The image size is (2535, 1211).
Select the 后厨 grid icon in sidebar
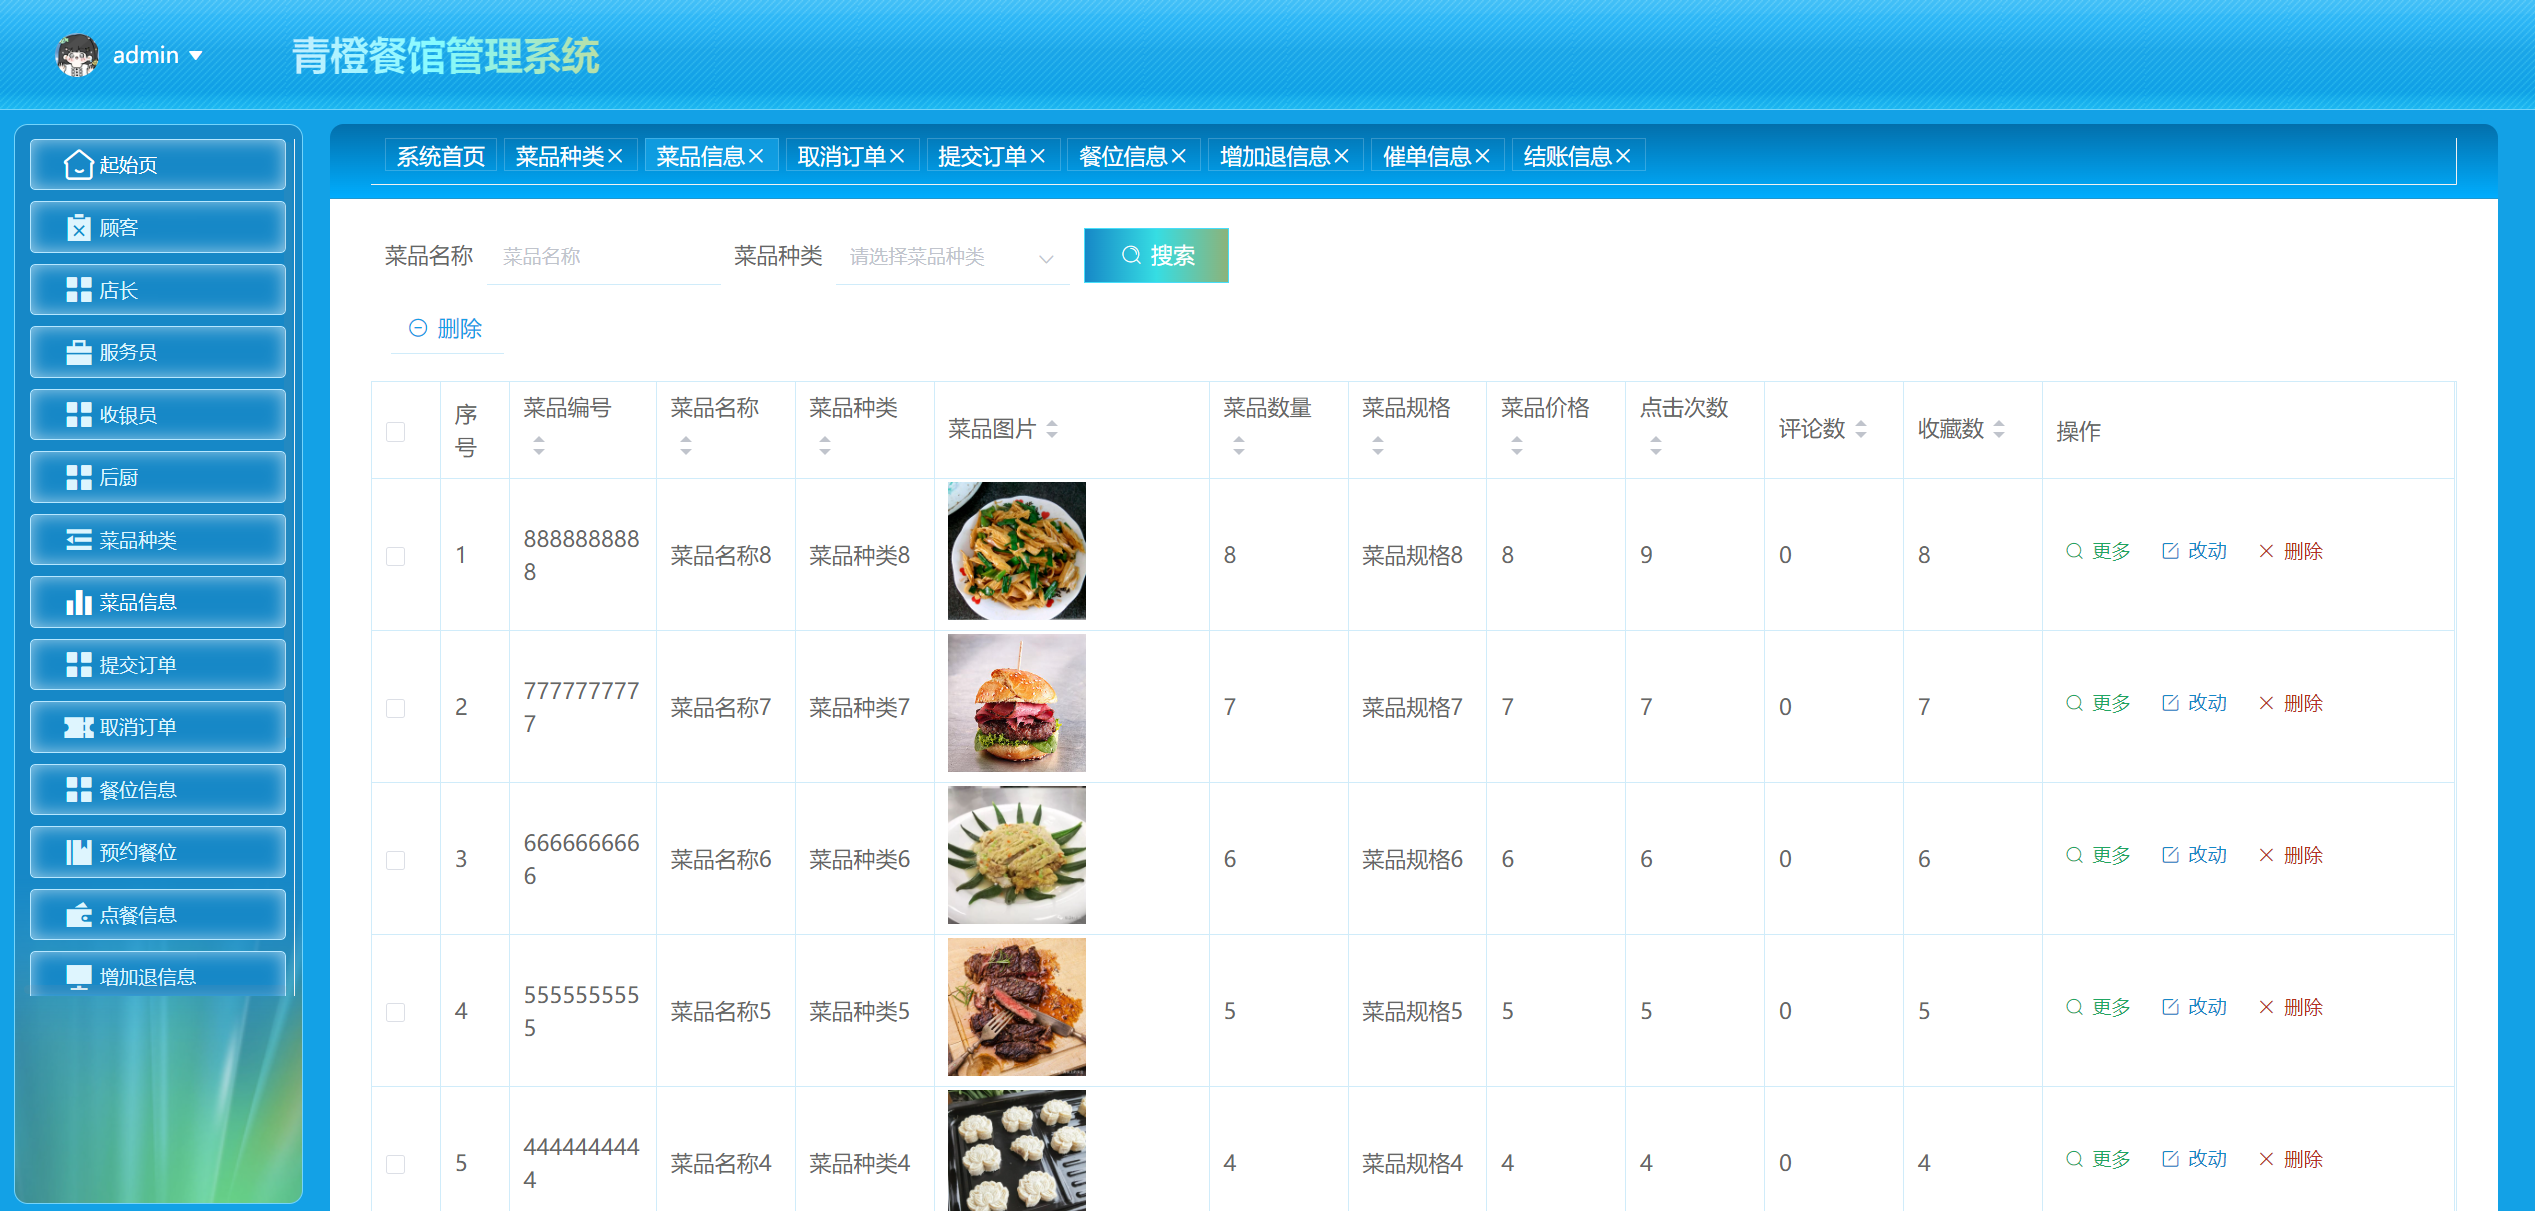(78, 476)
